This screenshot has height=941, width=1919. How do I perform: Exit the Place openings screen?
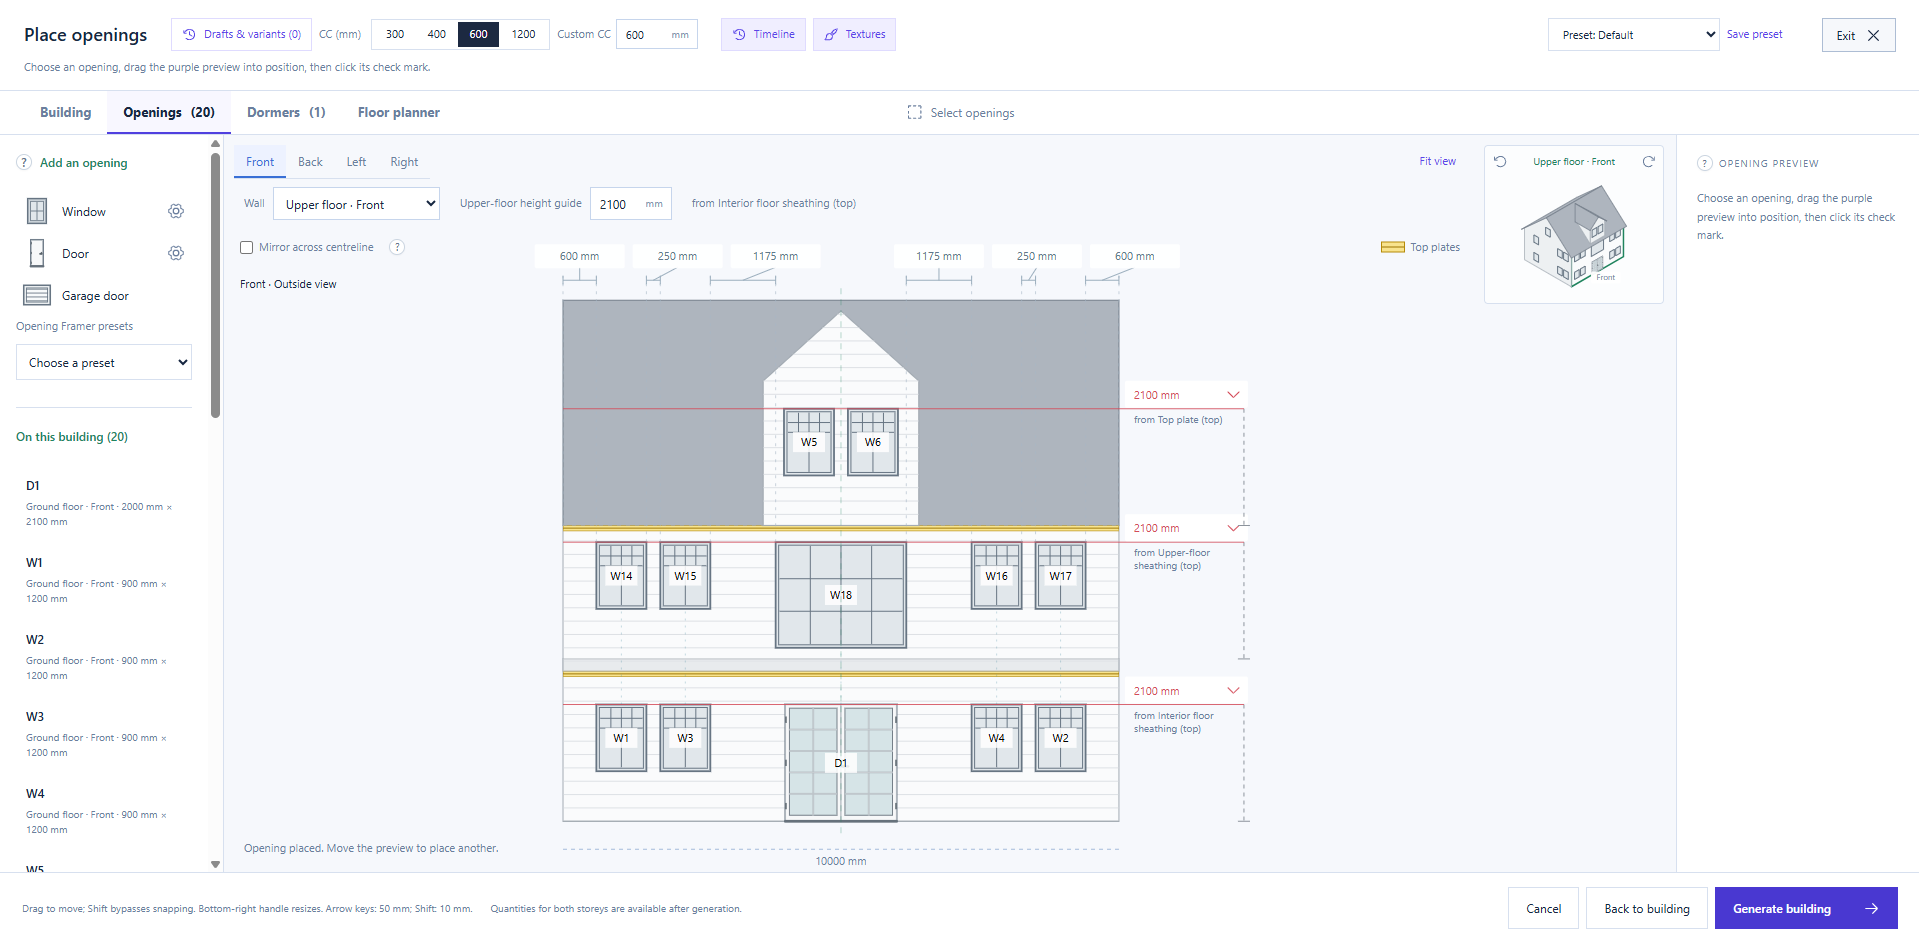(x=1858, y=35)
